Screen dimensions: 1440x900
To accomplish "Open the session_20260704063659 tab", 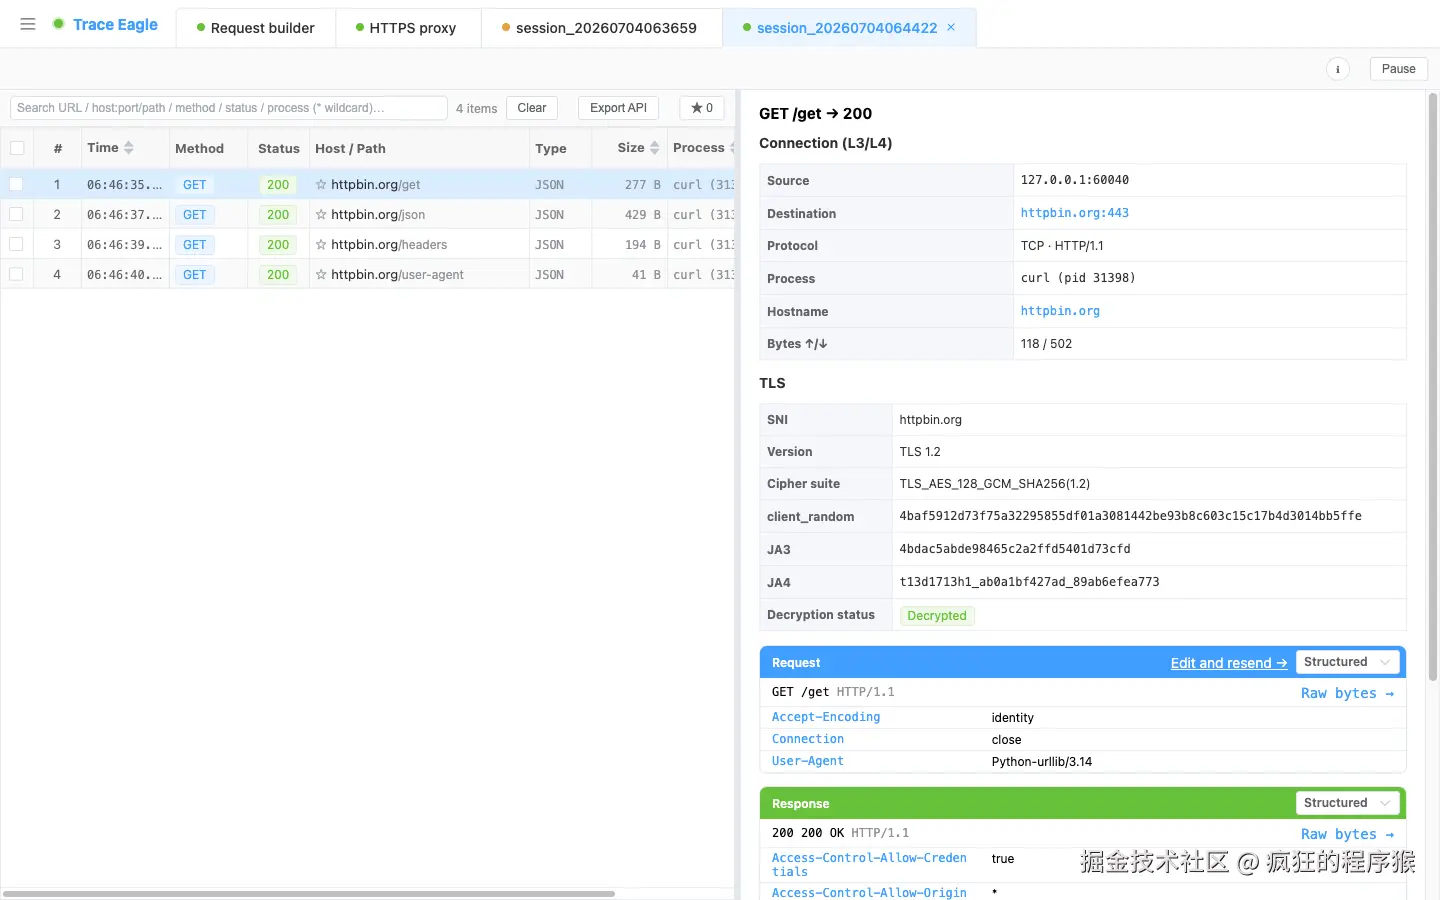I will point(600,28).
